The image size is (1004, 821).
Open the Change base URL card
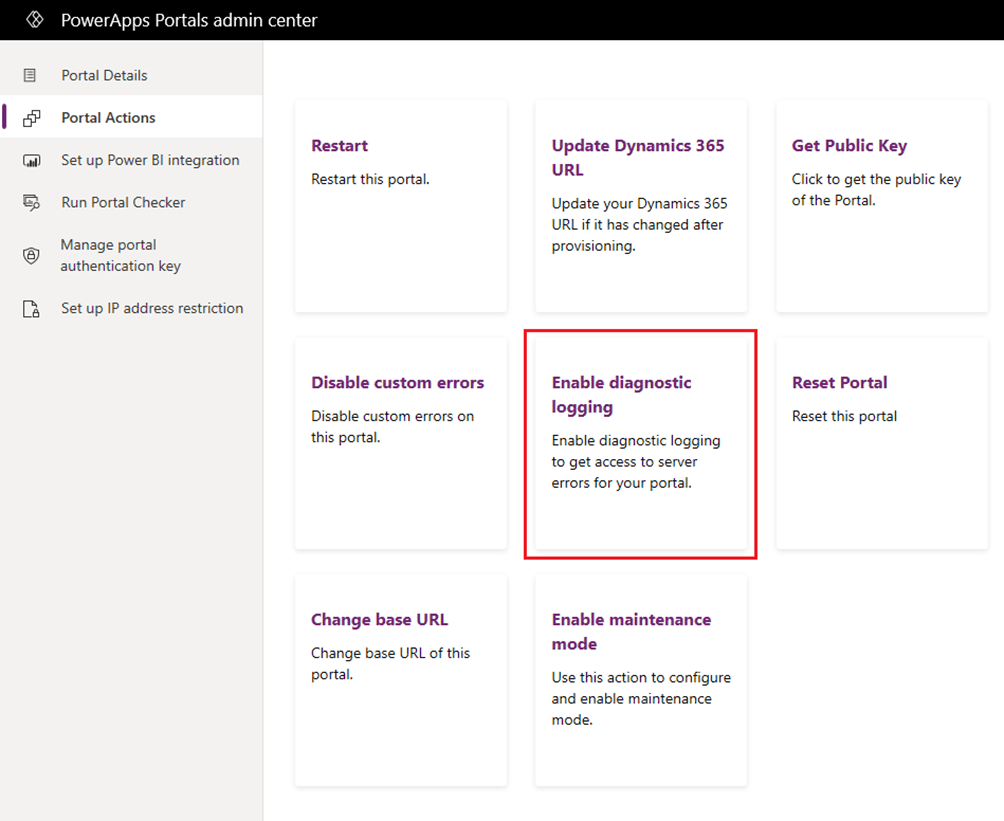(400, 680)
